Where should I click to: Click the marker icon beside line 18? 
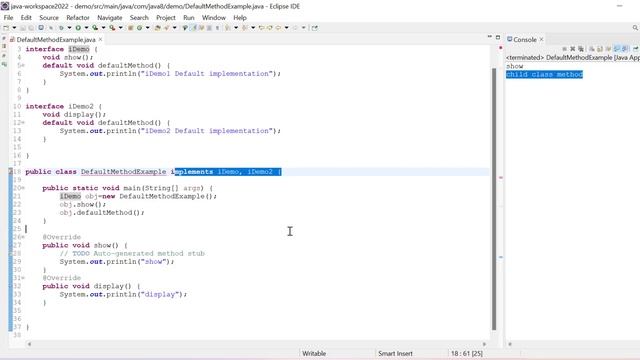click(x=11, y=172)
